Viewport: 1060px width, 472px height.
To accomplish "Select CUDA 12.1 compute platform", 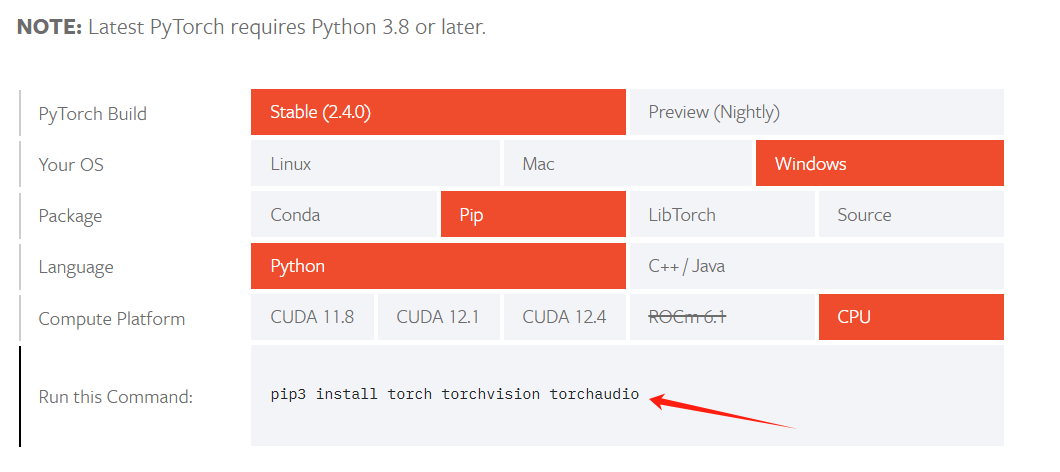I will 438,318.
